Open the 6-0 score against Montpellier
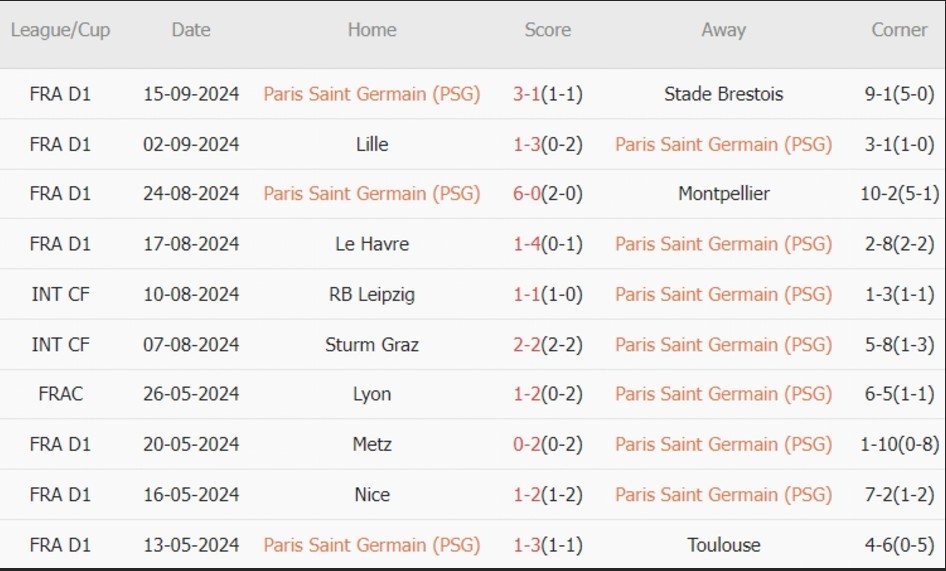 pyautogui.click(x=527, y=194)
